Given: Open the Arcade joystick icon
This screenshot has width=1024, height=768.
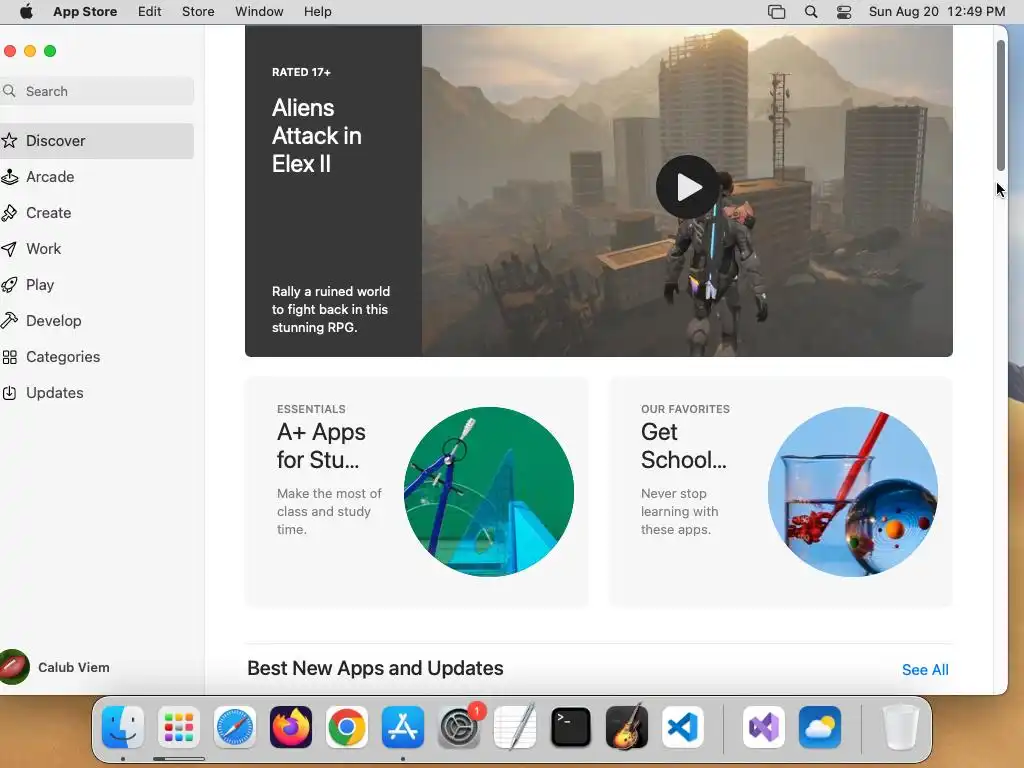Looking at the screenshot, I should [x=9, y=176].
